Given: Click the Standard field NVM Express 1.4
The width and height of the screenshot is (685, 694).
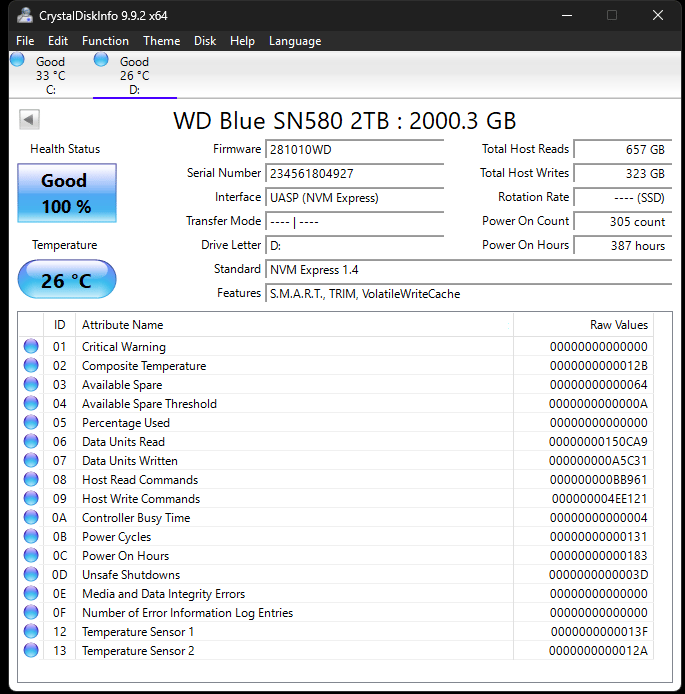Looking at the screenshot, I should [x=469, y=270].
